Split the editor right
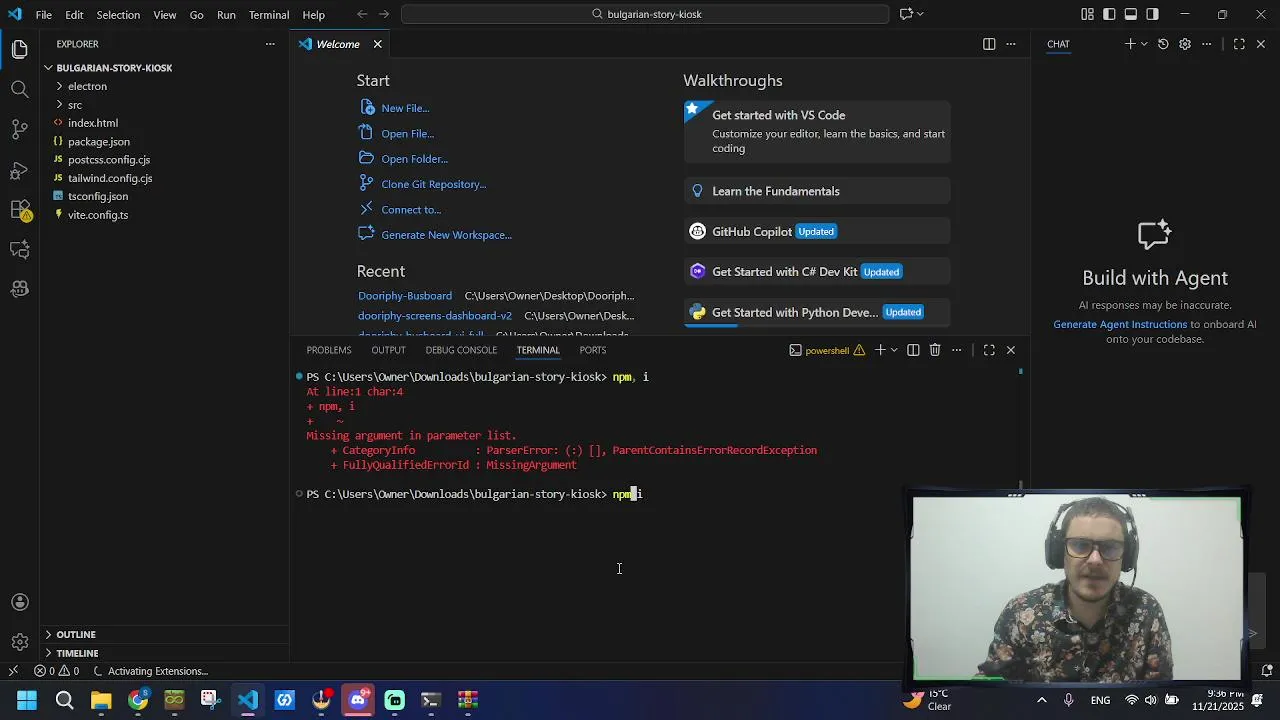Image resolution: width=1280 pixels, height=720 pixels. point(989,44)
